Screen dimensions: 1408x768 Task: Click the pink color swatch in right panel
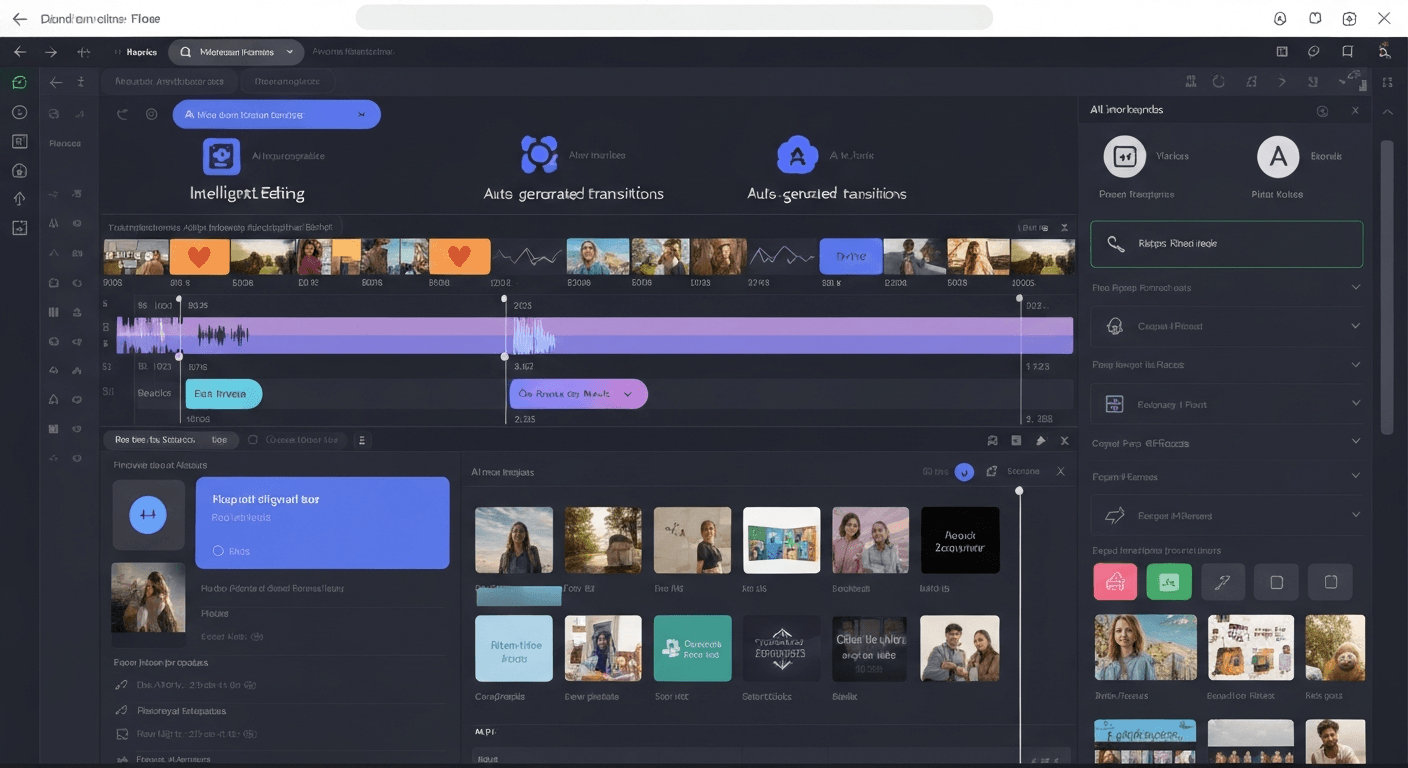coord(1115,580)
